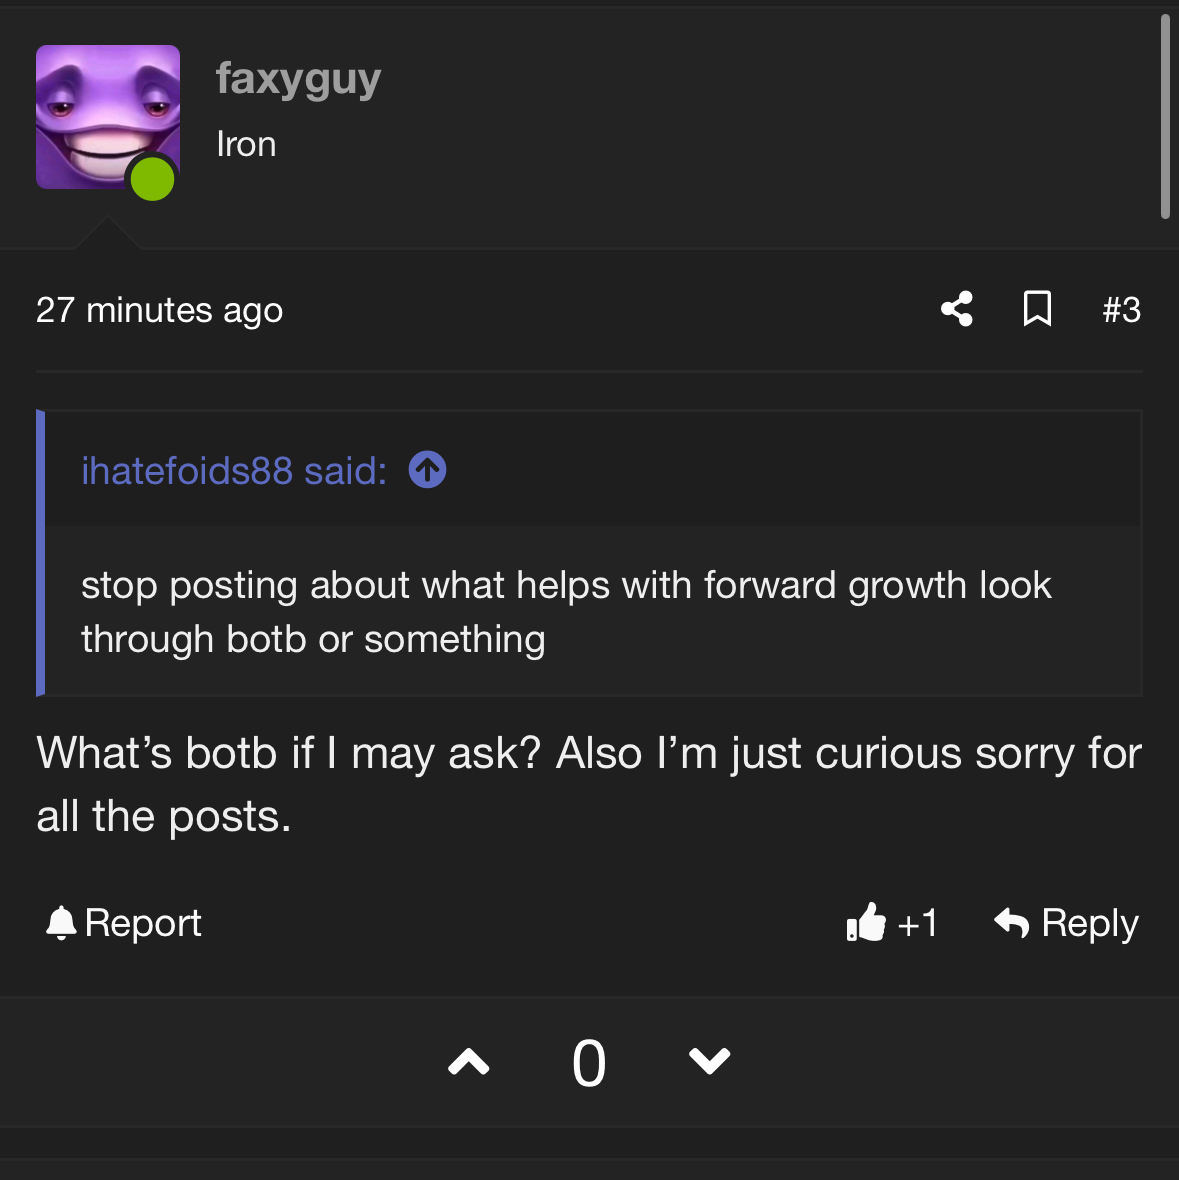Downvote the post with down chevron
This screenshot has height=1180, width=1179.
pos(710,1062)
